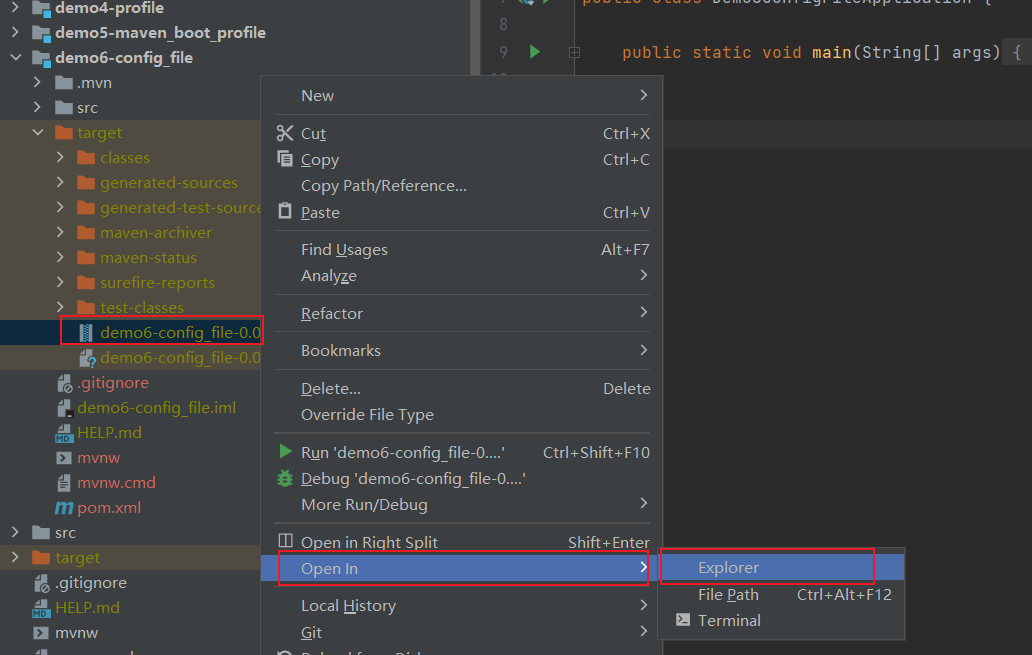Click the Cut scissors icon
This screenshot has height=655, width=1032.
click(x=284, y=133)
